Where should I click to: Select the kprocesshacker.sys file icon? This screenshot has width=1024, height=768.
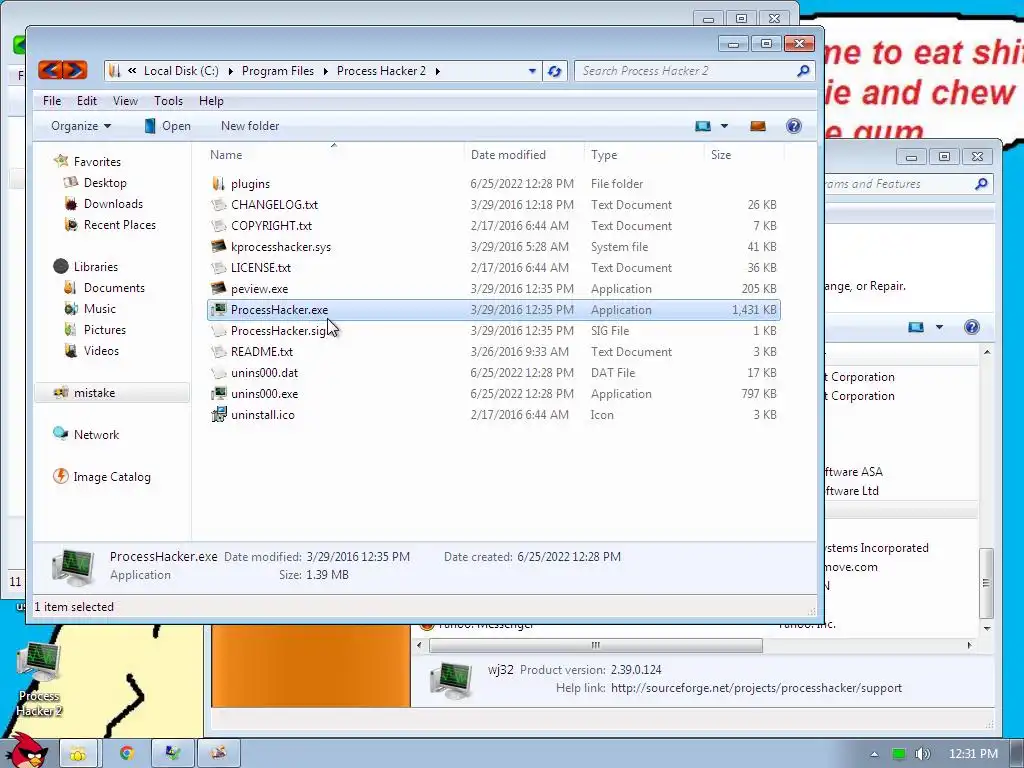(219, 246)
